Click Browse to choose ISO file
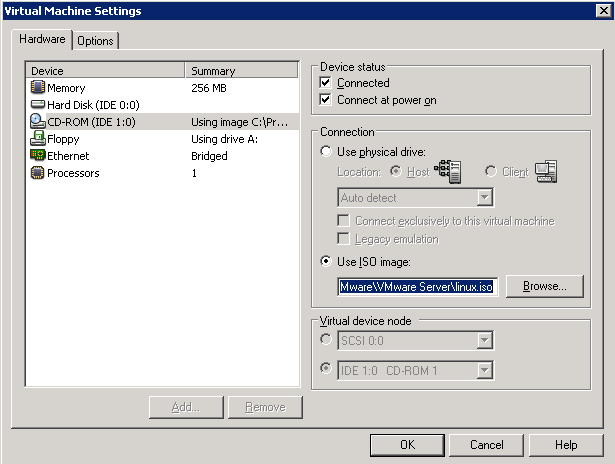Viewport: 615px width, 464px height. pyautogui.click(x=545, y=286)
